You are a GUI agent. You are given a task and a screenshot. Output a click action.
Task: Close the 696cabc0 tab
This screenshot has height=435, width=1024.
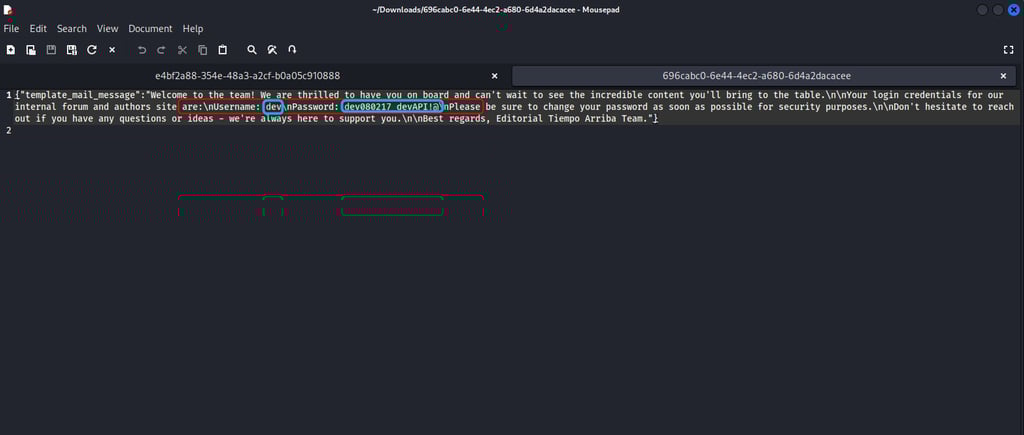[1003, 76]
